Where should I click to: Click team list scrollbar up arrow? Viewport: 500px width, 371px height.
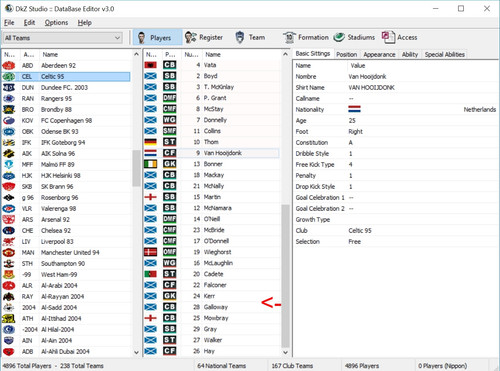point(136,54)
